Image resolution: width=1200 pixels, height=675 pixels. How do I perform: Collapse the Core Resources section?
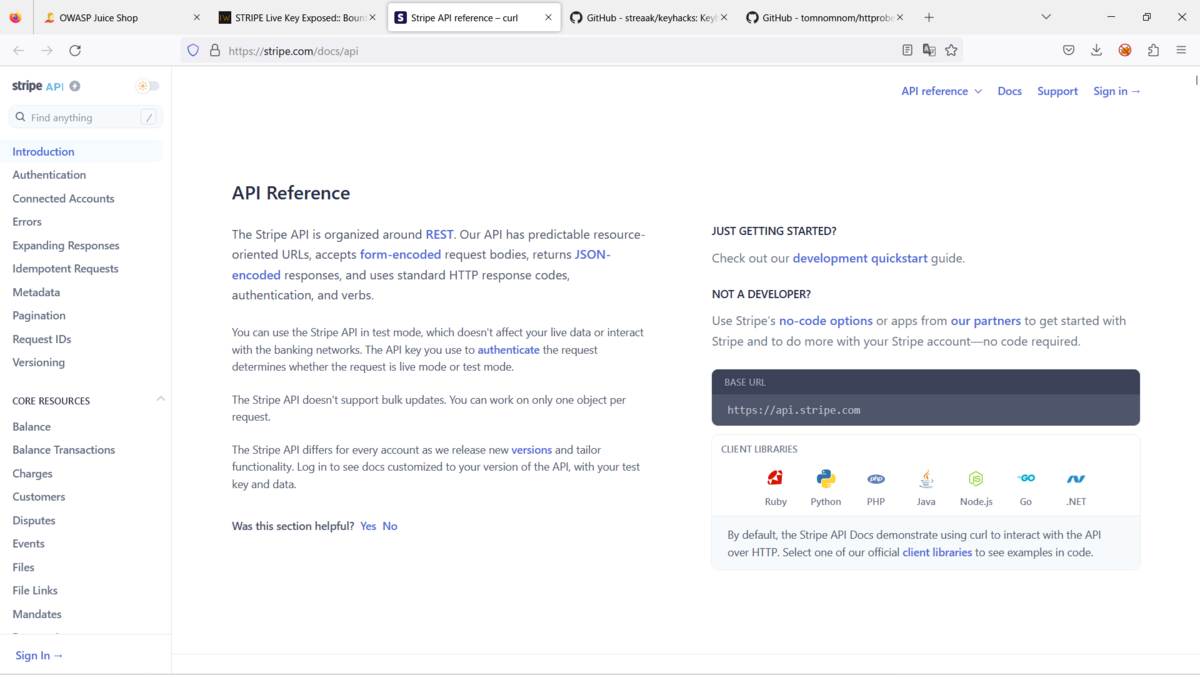click(x=160, y=399)
